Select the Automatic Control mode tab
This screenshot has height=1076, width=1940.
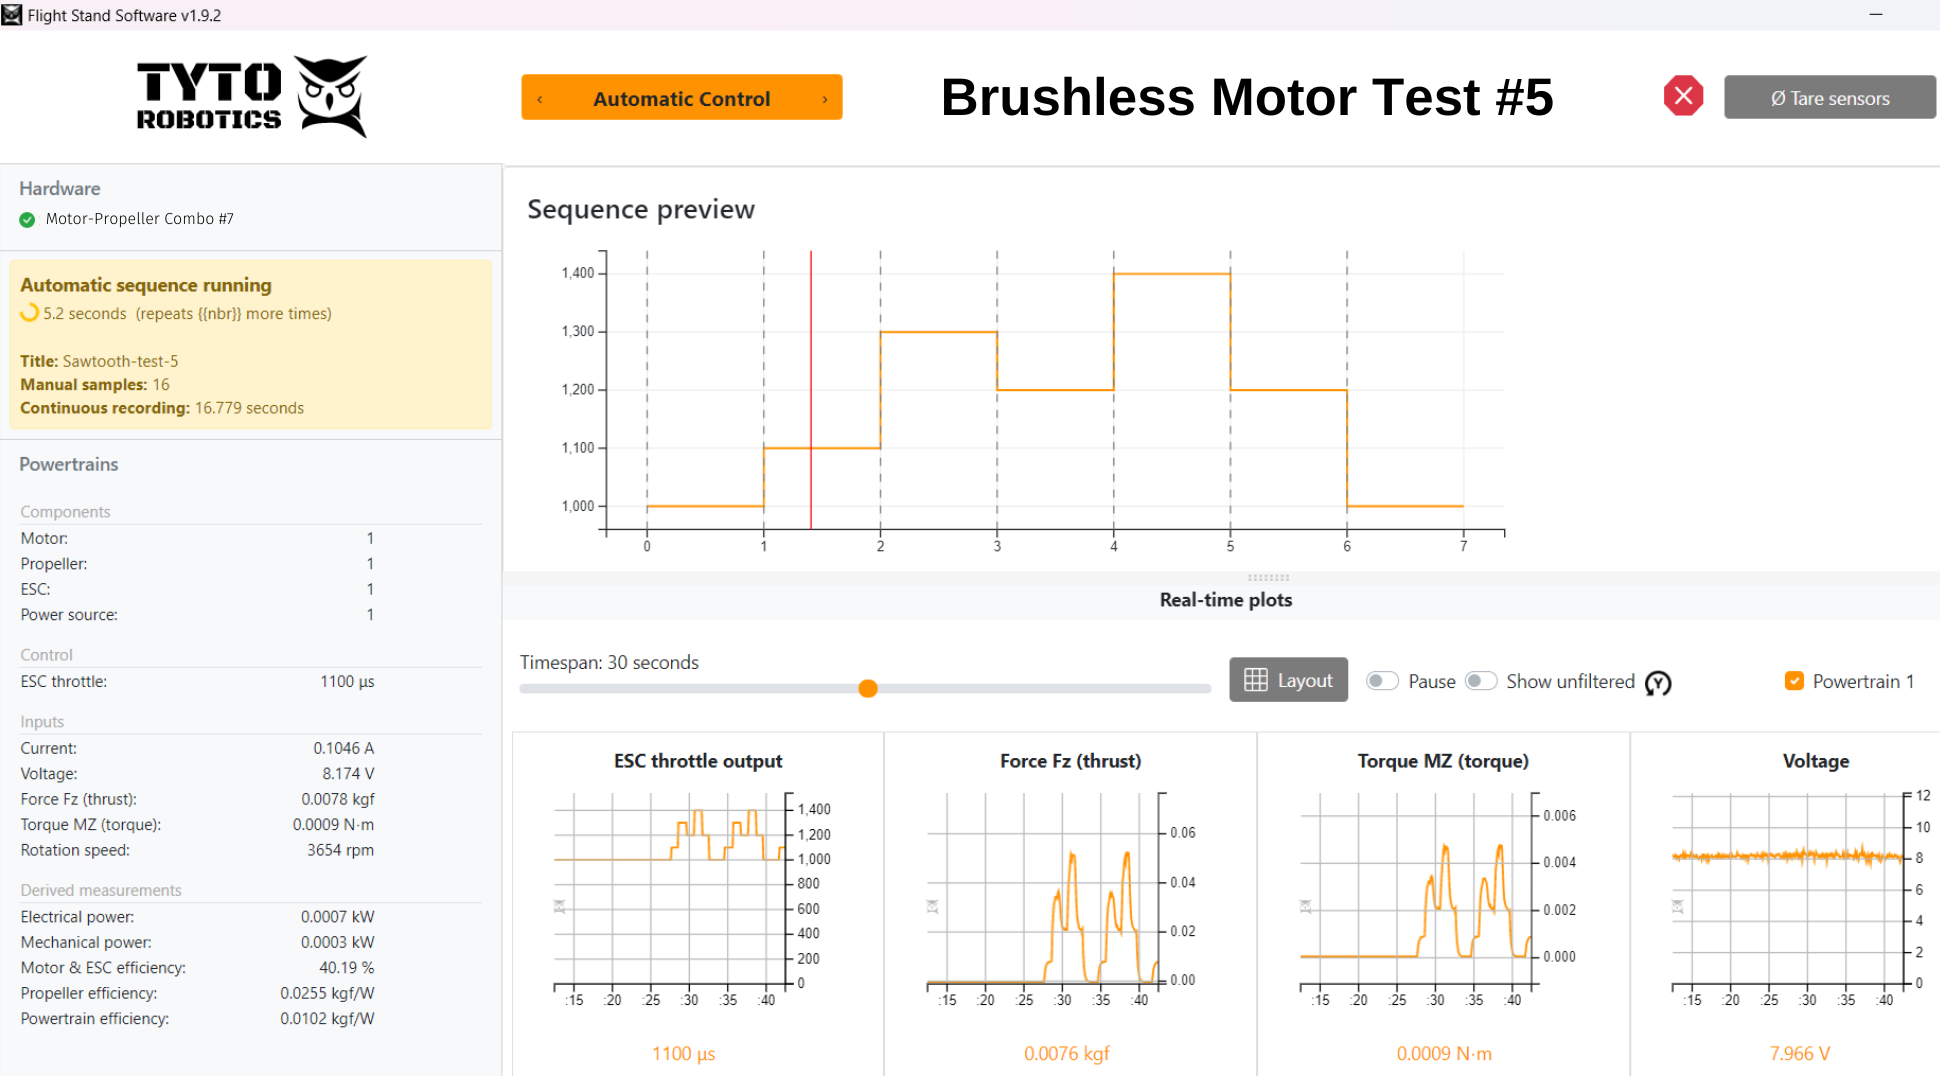coord(681,99)
